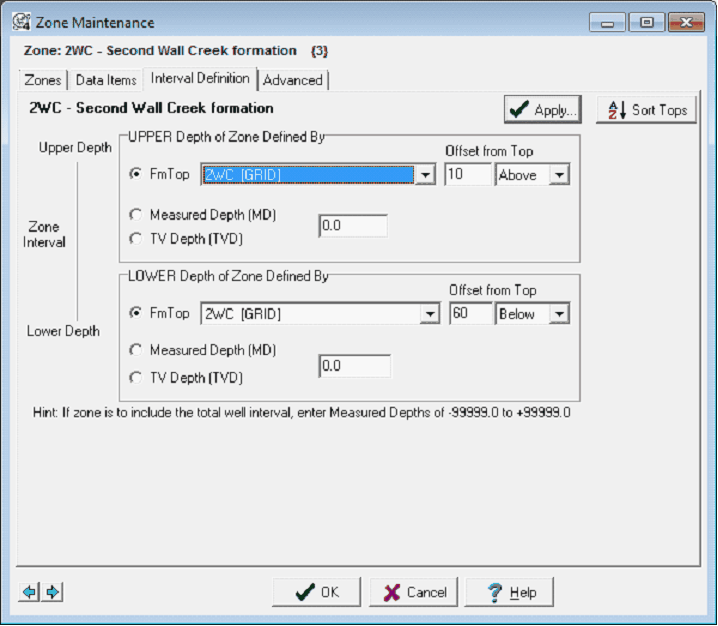The width and height of the screenshot is (718, 626).
Task: Select TV Depth (TVD) for lower depth
Action: pos(136,377)
